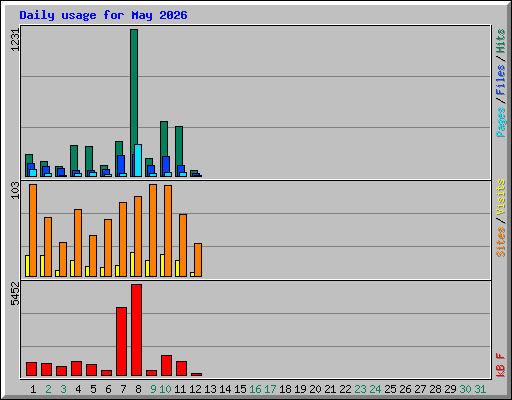The height and width of the screenshot is (400, 512).
Task: Click day 28 on the x-axis
Action: (x=435, y=389)
